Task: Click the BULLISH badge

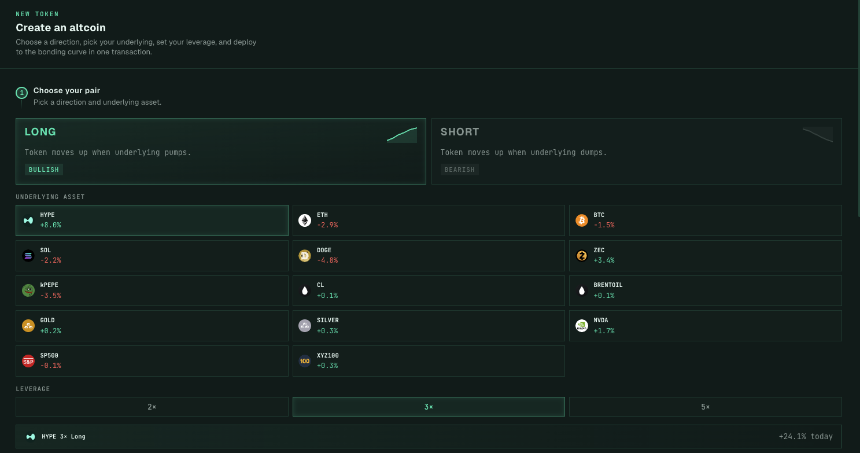Action: 44,169
